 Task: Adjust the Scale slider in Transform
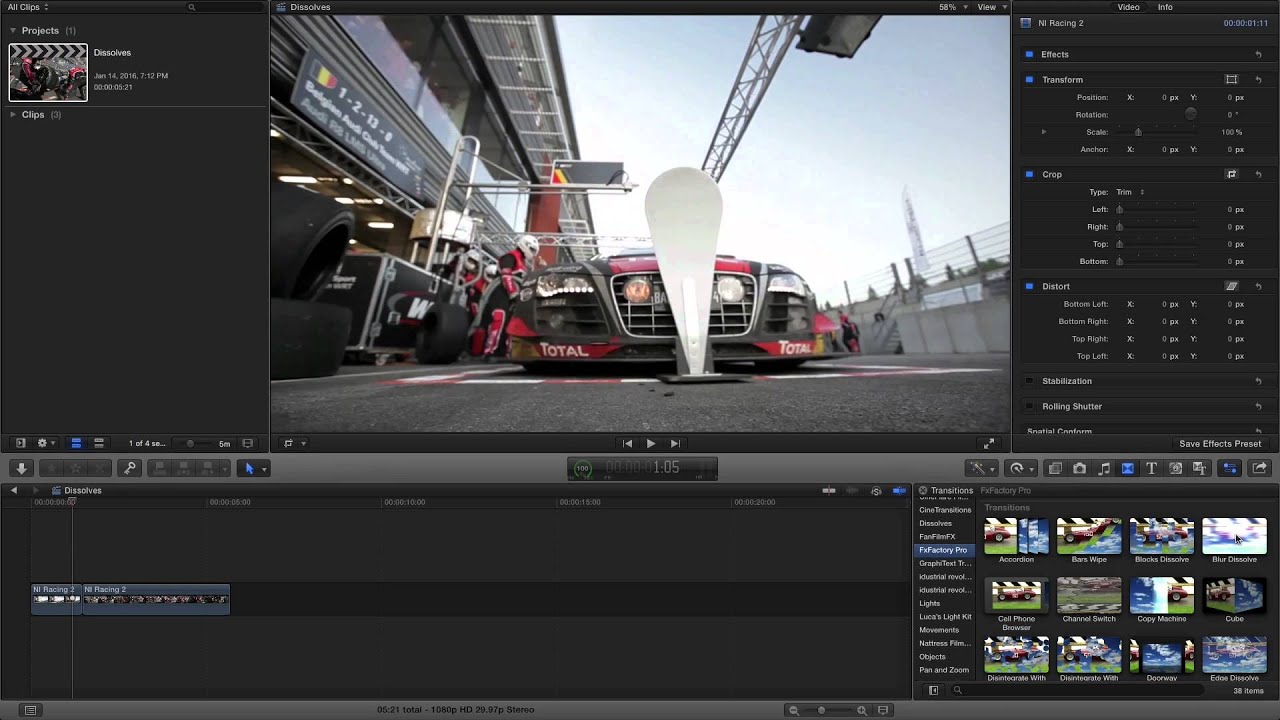pyautogui.click(x=1138, y=132)
